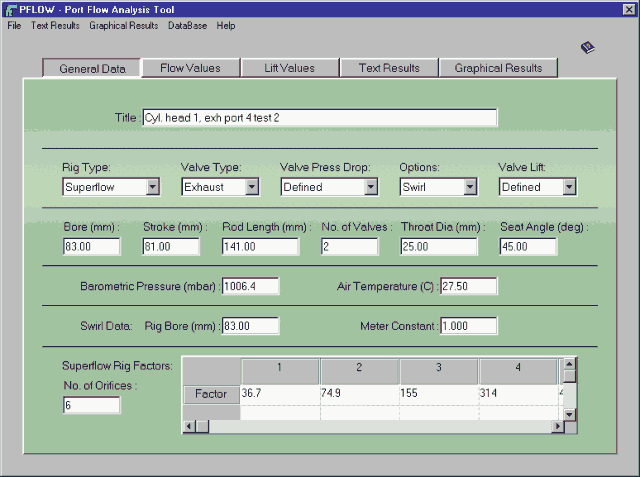640x477 pixels.
Task: Select the factor cell 74.9
Action: tap(359, 393)
